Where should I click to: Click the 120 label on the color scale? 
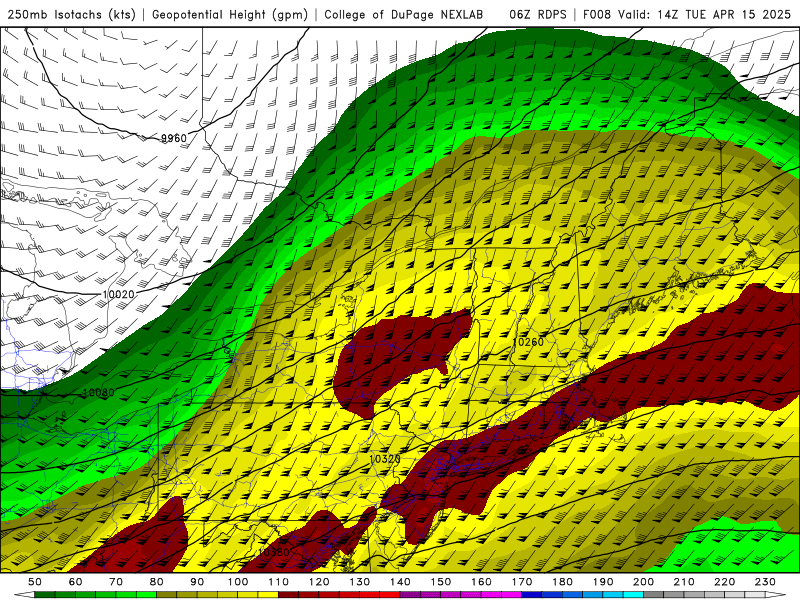tap(319, 582)
